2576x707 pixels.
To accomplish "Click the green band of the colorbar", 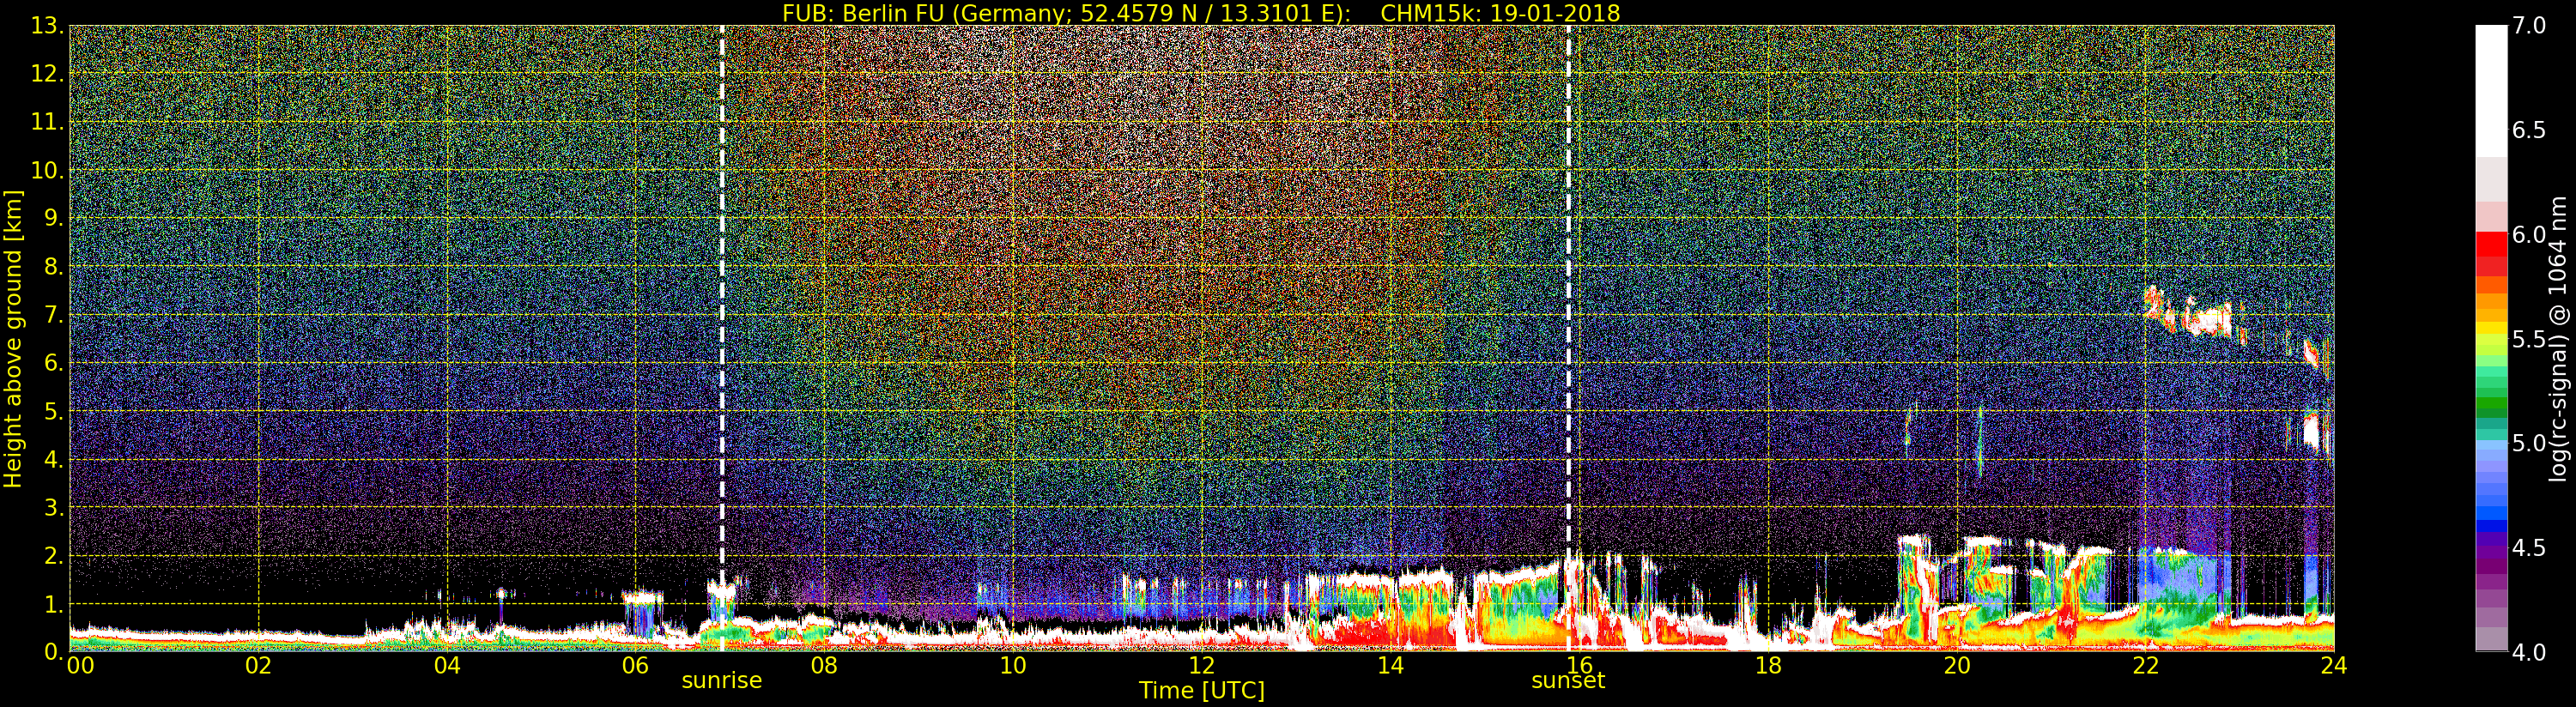I will click(2491, 405).
